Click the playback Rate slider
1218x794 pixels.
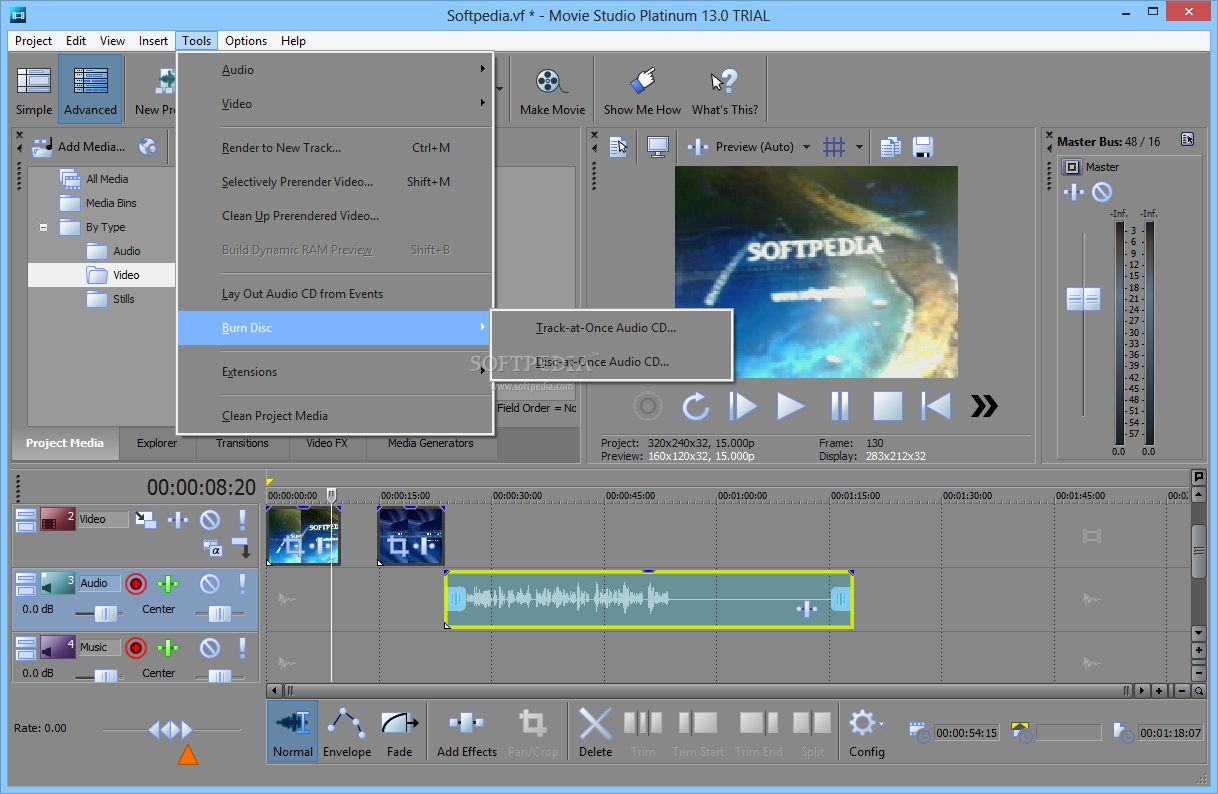point(170,730)
